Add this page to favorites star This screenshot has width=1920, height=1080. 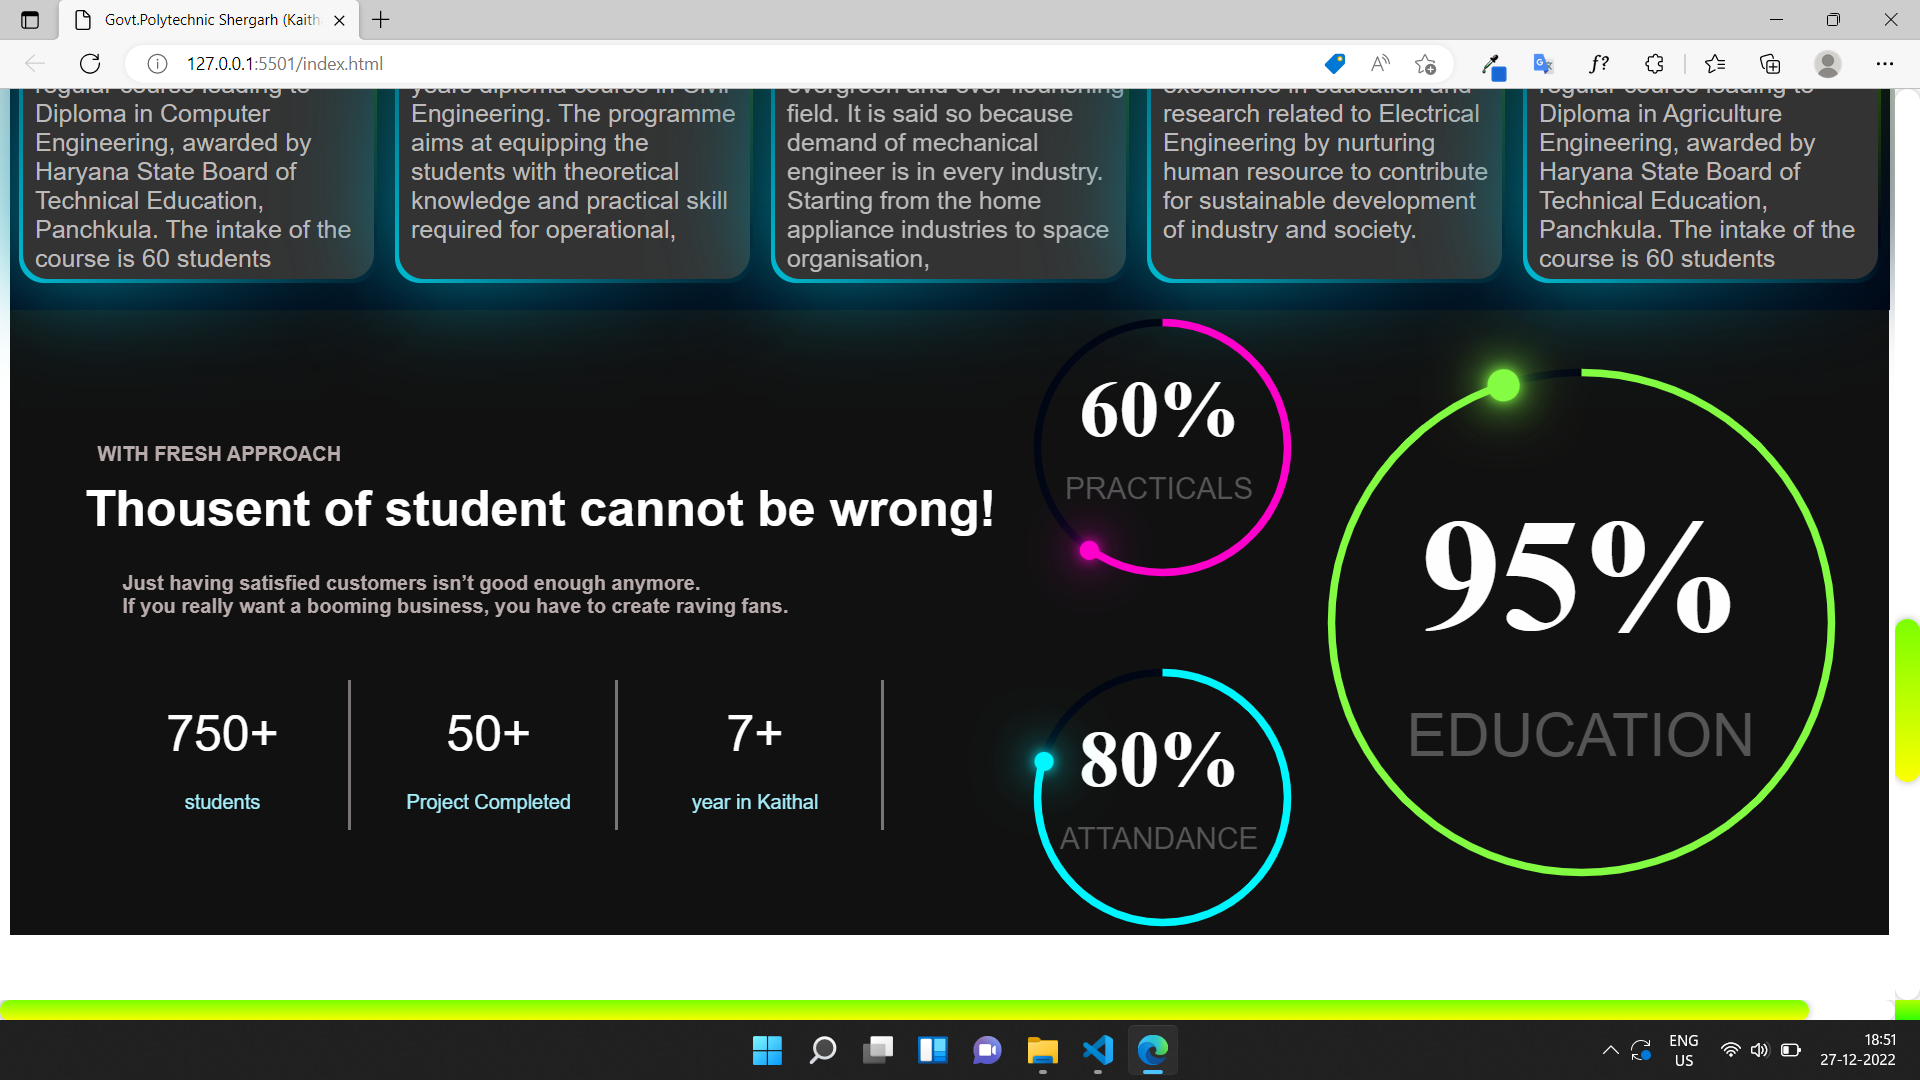(x=1425, y=64)
